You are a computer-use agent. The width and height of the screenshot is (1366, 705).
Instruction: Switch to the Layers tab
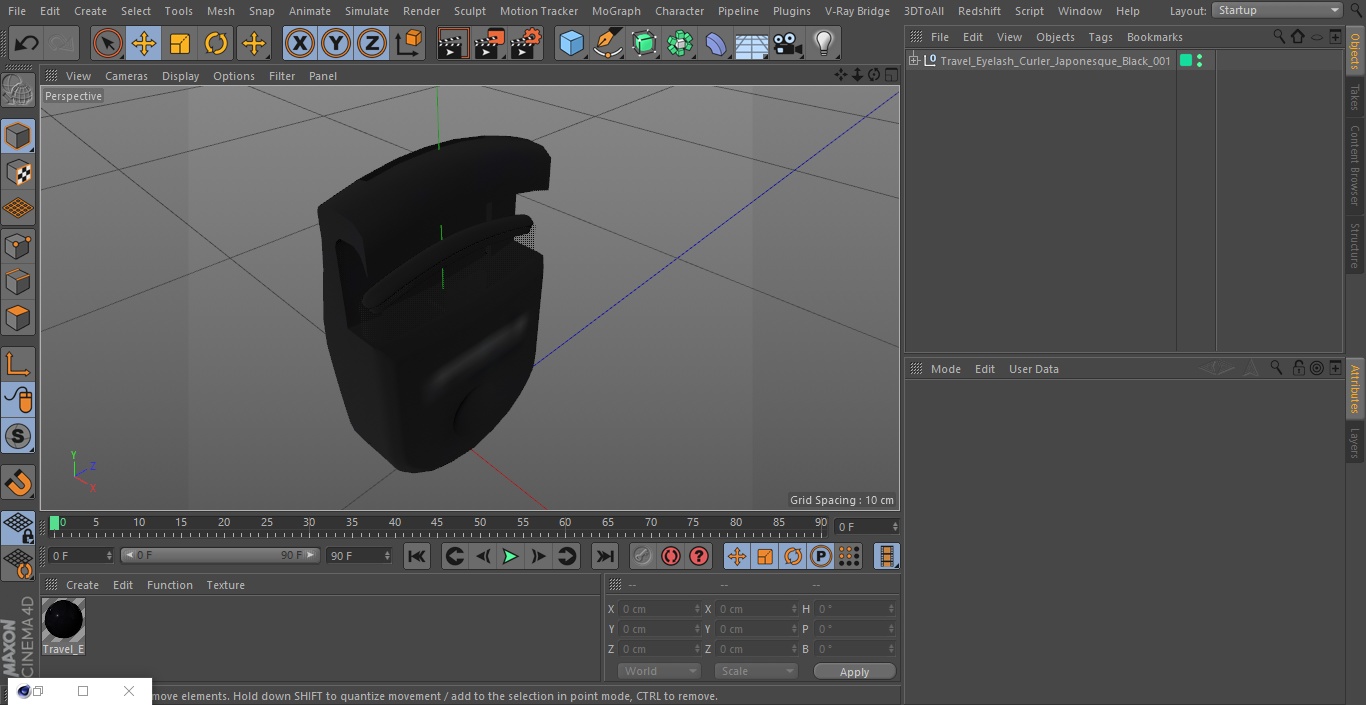pos(1355,443)
